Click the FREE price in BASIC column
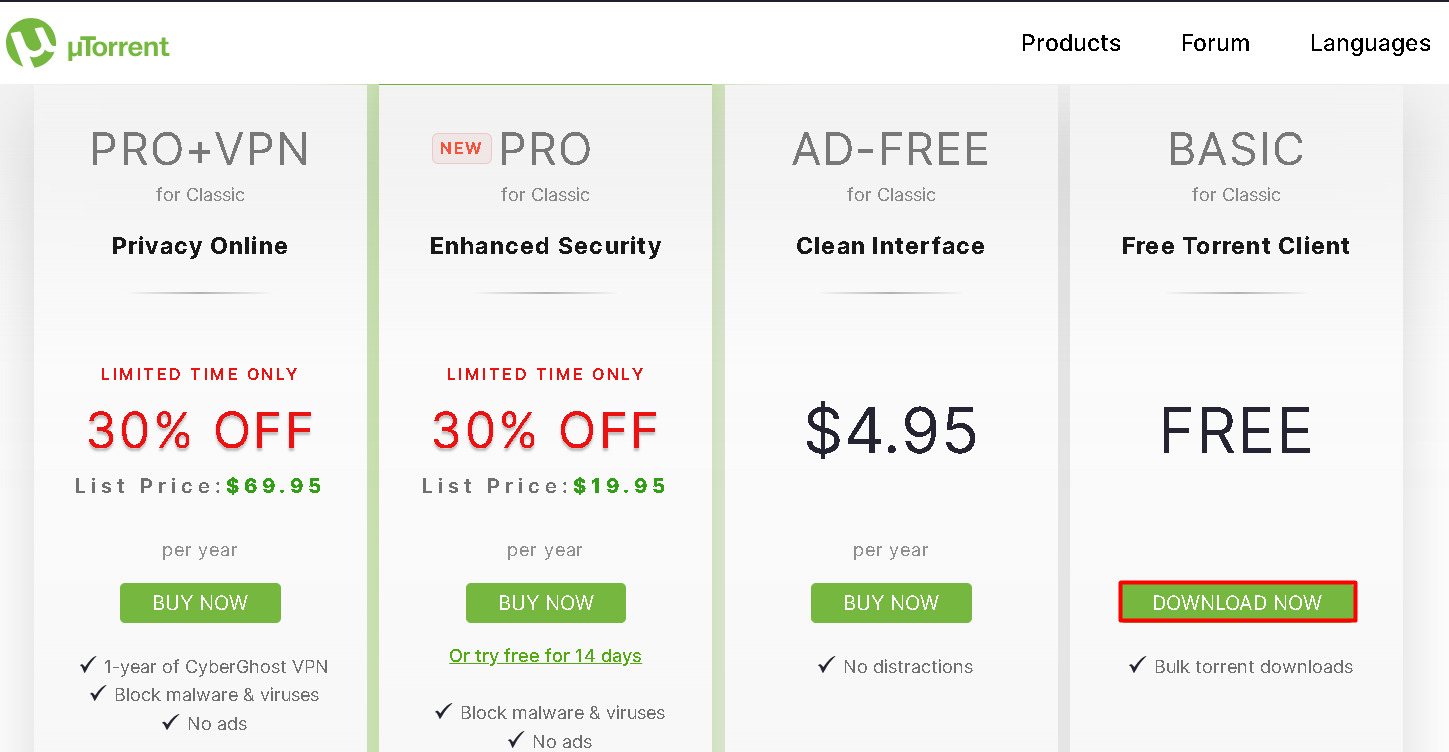The width and height of the screenshot is (1449, 752). point(1236,430)
